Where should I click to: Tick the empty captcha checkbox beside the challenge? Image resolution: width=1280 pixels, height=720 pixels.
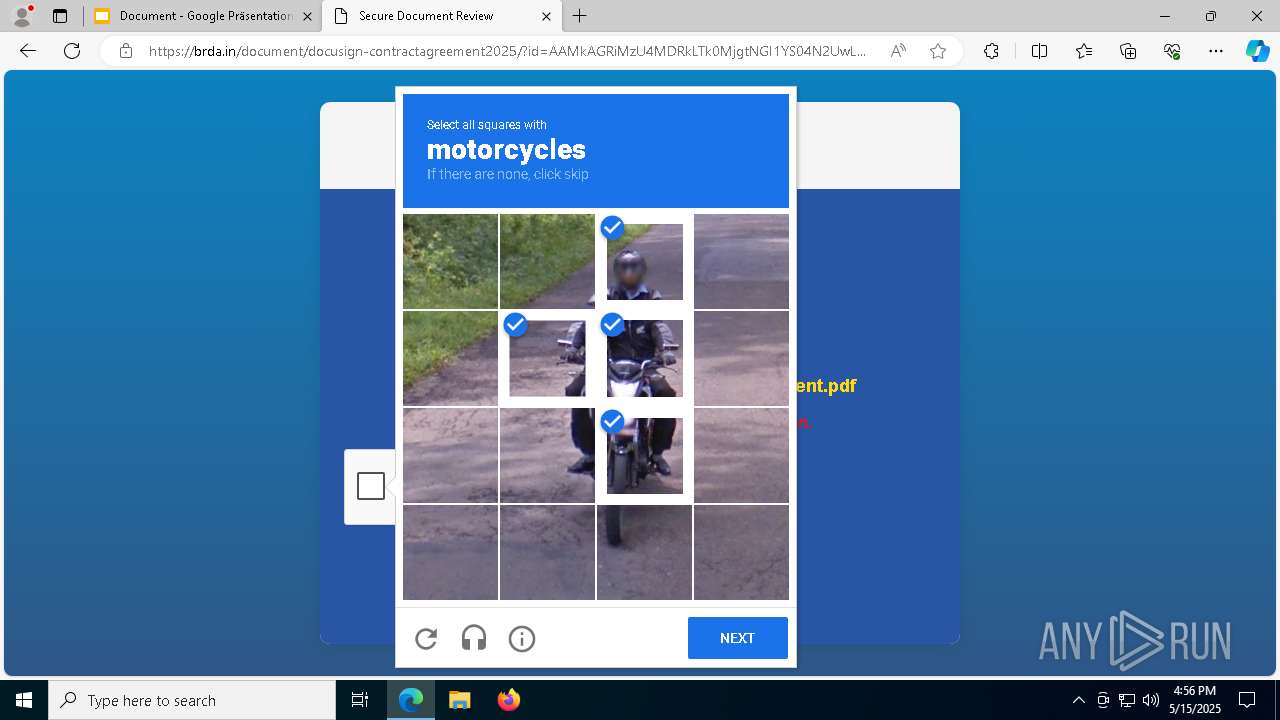[x=371, y=486]
